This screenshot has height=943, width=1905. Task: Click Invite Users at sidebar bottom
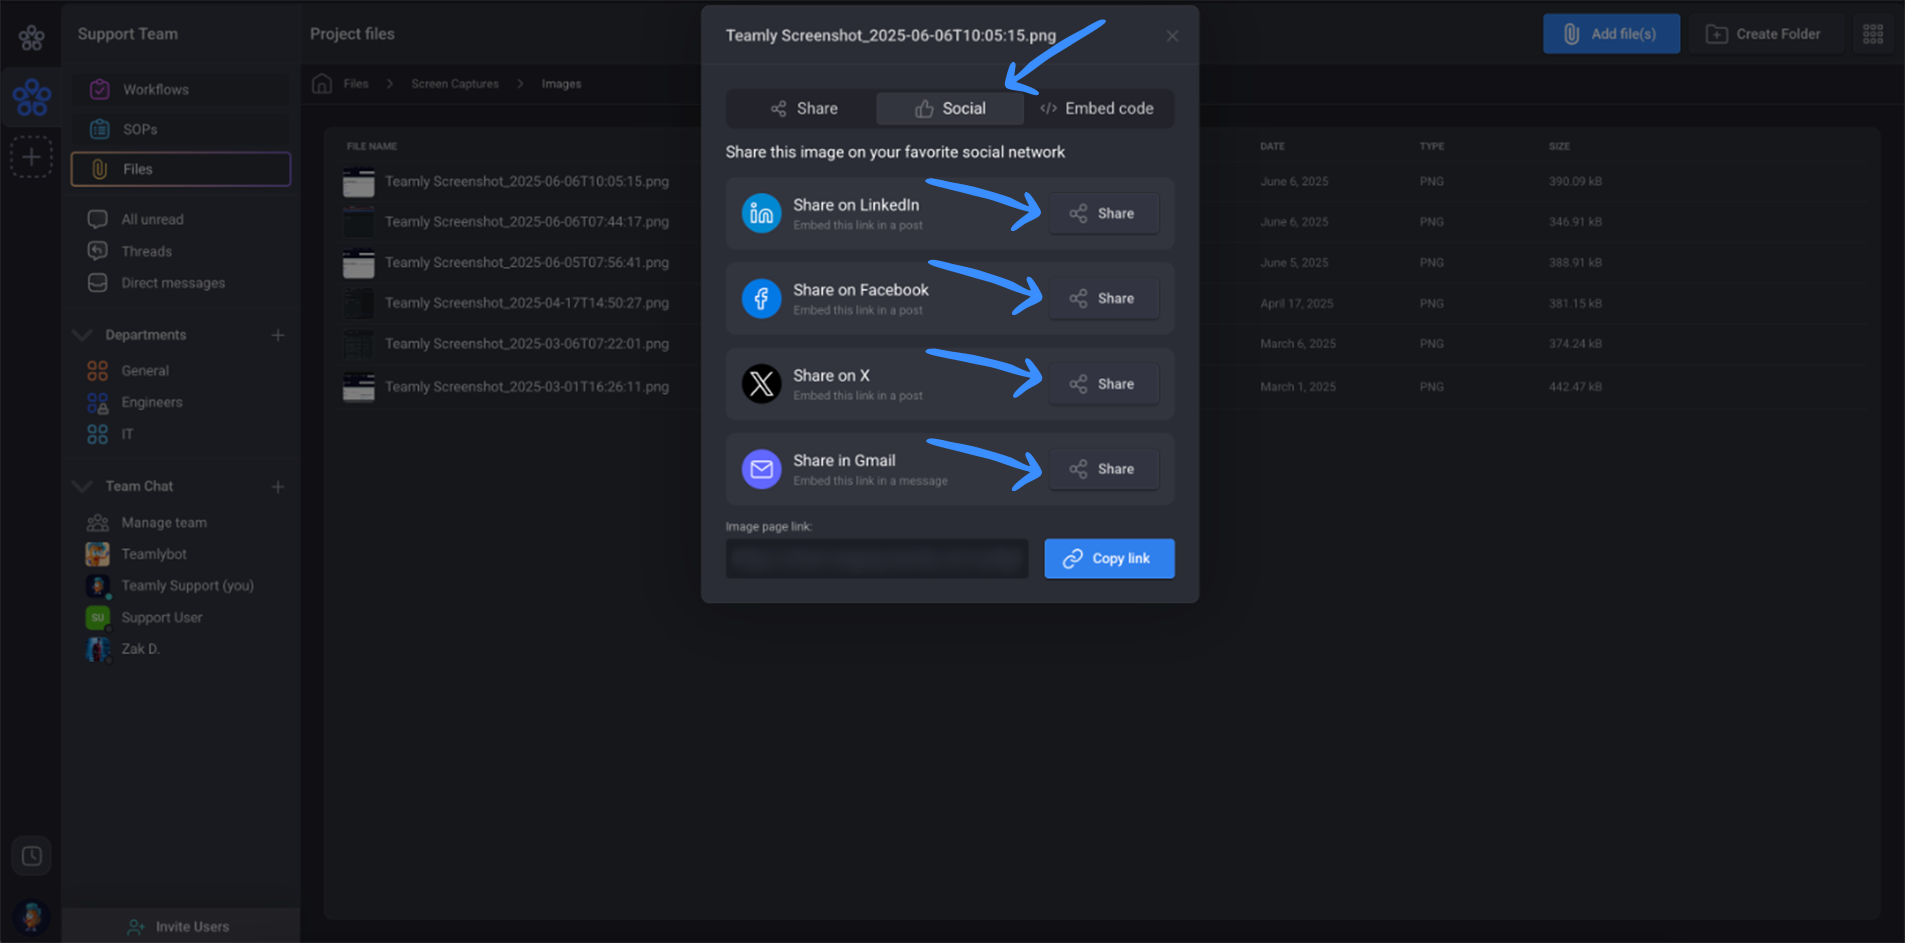(180, 927)
